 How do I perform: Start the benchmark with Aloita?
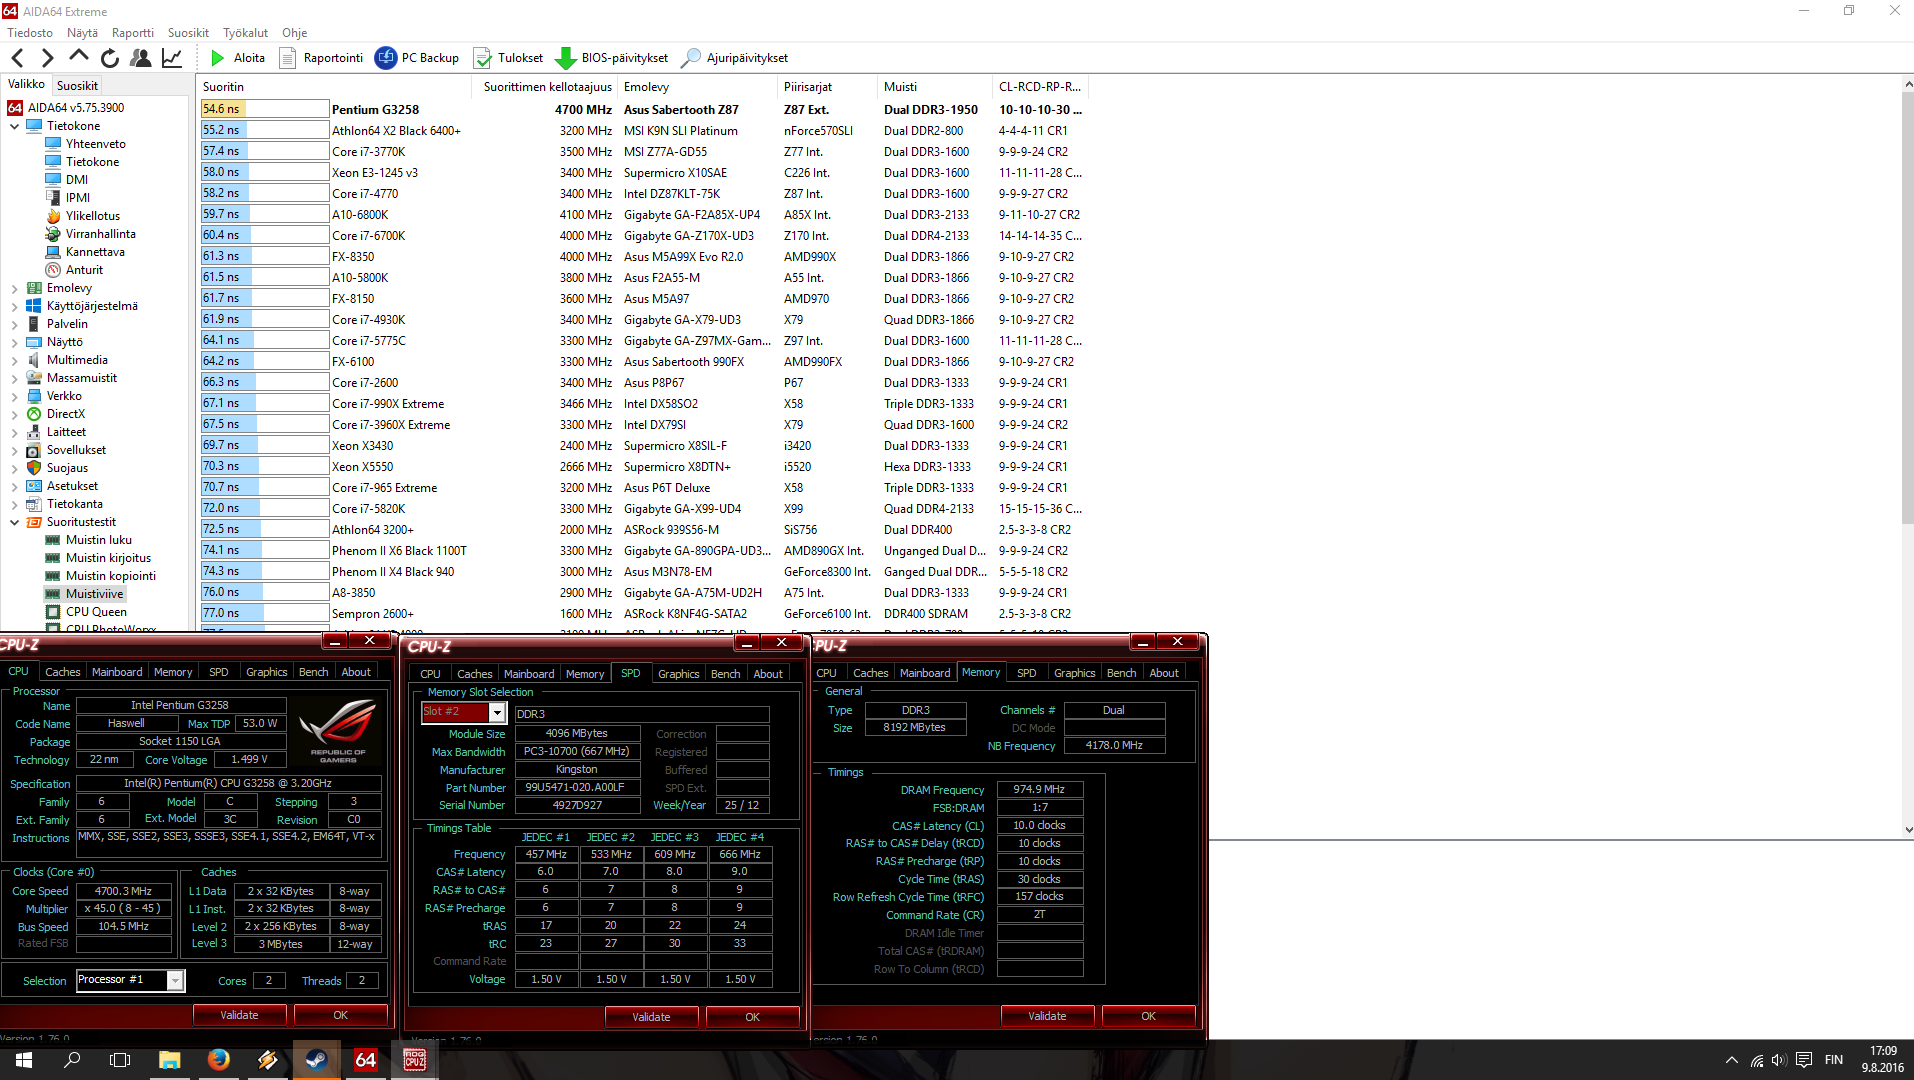238,58
